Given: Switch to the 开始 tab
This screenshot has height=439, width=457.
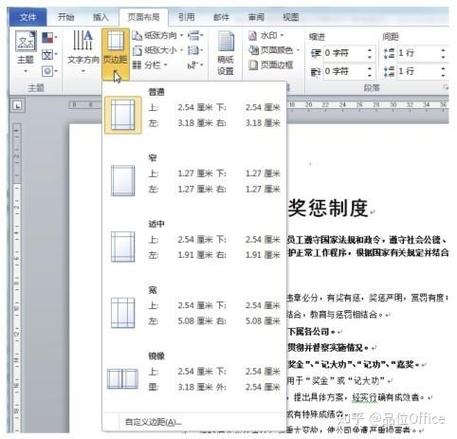Looking at the screenshot, I should point(66,17).
